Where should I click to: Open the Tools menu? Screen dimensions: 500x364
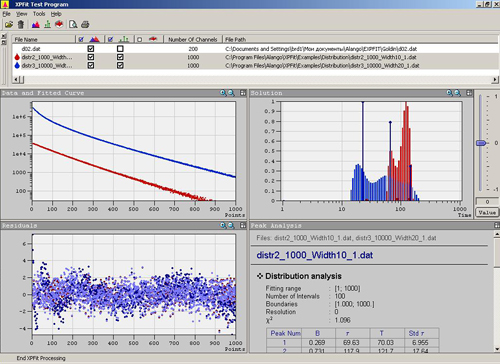tap(39, 14)
